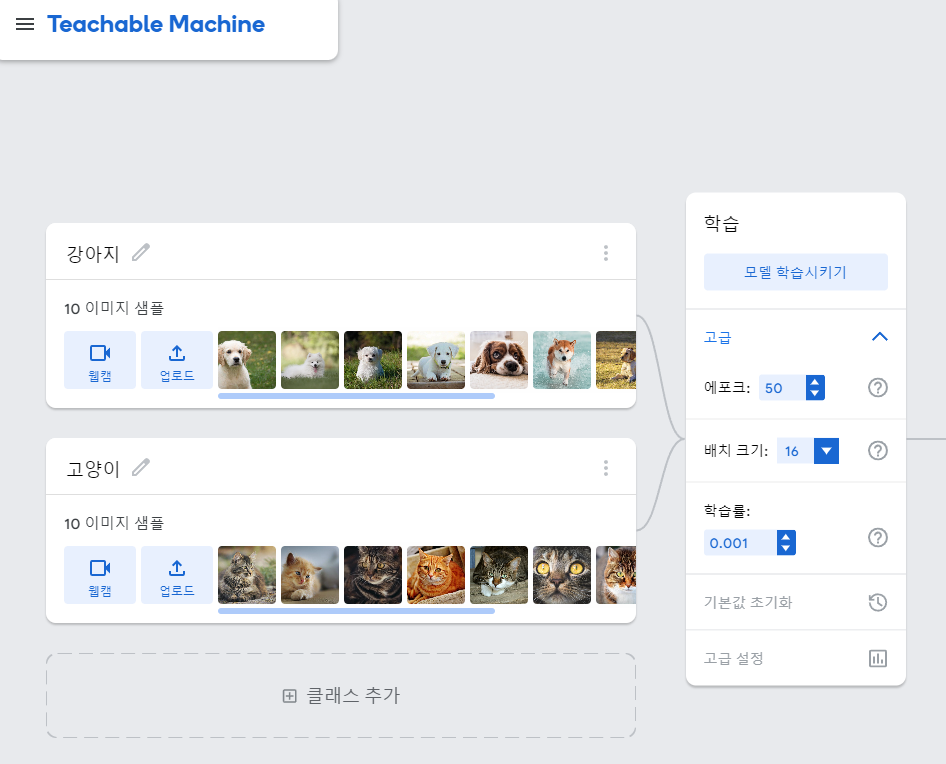Open help for 학습률 question mark
This screenshot has width=946, height=764.
(x=878, y=537)
